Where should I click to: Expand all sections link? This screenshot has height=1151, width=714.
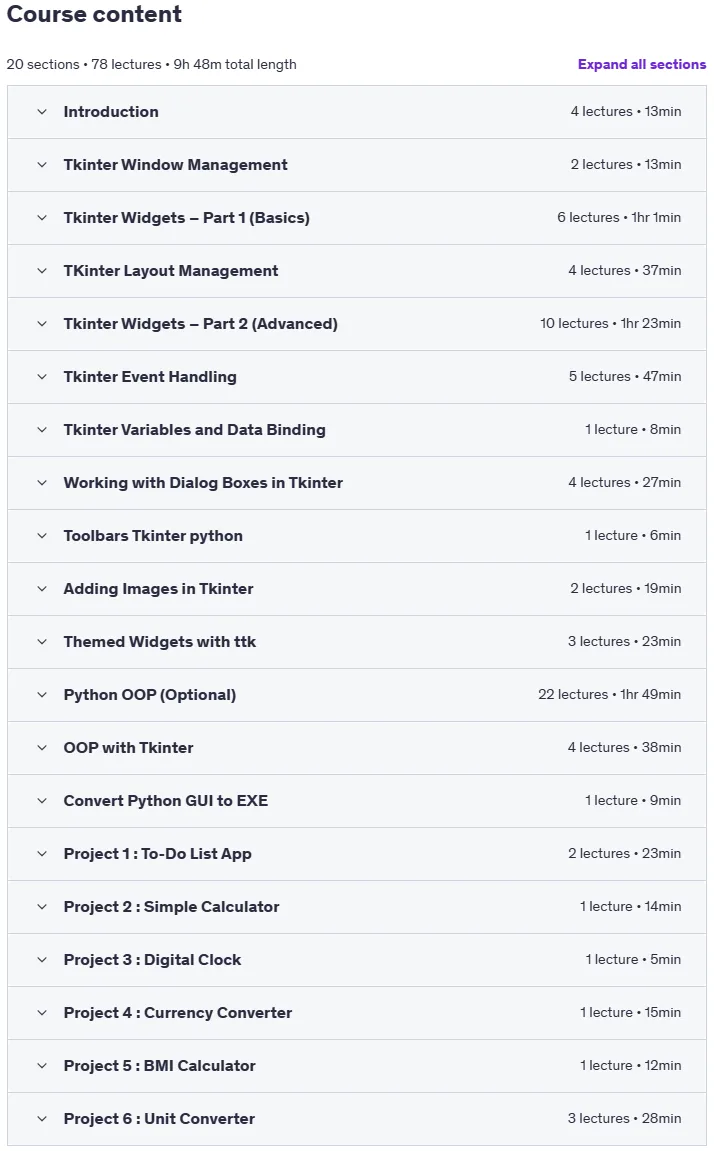coord(641,65)
